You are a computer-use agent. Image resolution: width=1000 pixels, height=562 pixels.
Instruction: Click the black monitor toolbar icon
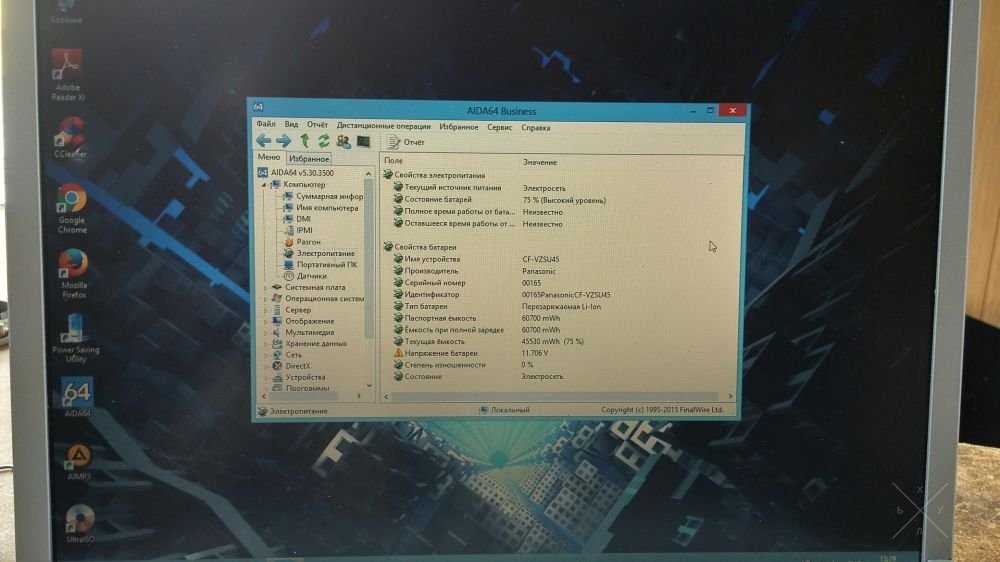pyautogui.click(x=363, y=141)
